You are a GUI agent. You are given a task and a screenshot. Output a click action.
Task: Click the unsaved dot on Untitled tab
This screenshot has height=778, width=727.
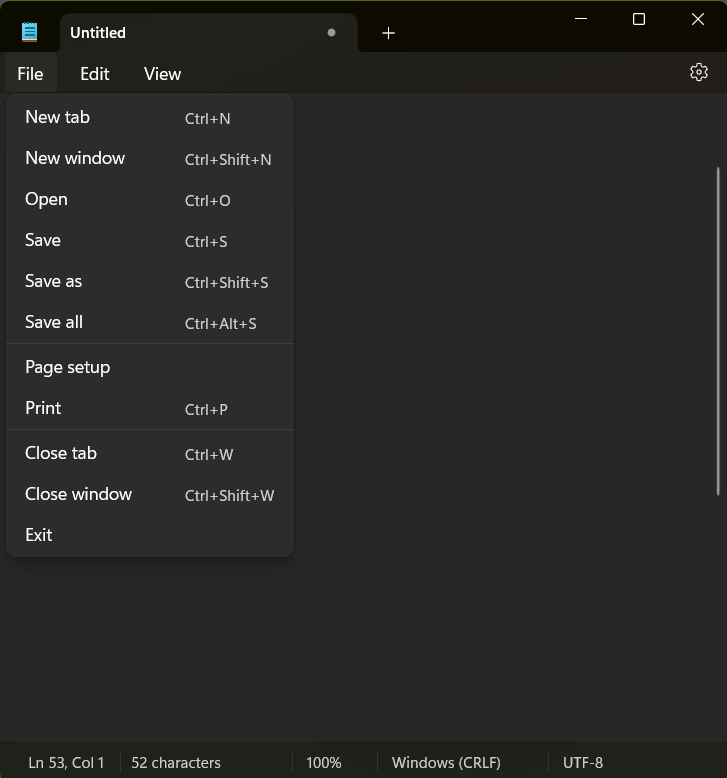[331, 33]
